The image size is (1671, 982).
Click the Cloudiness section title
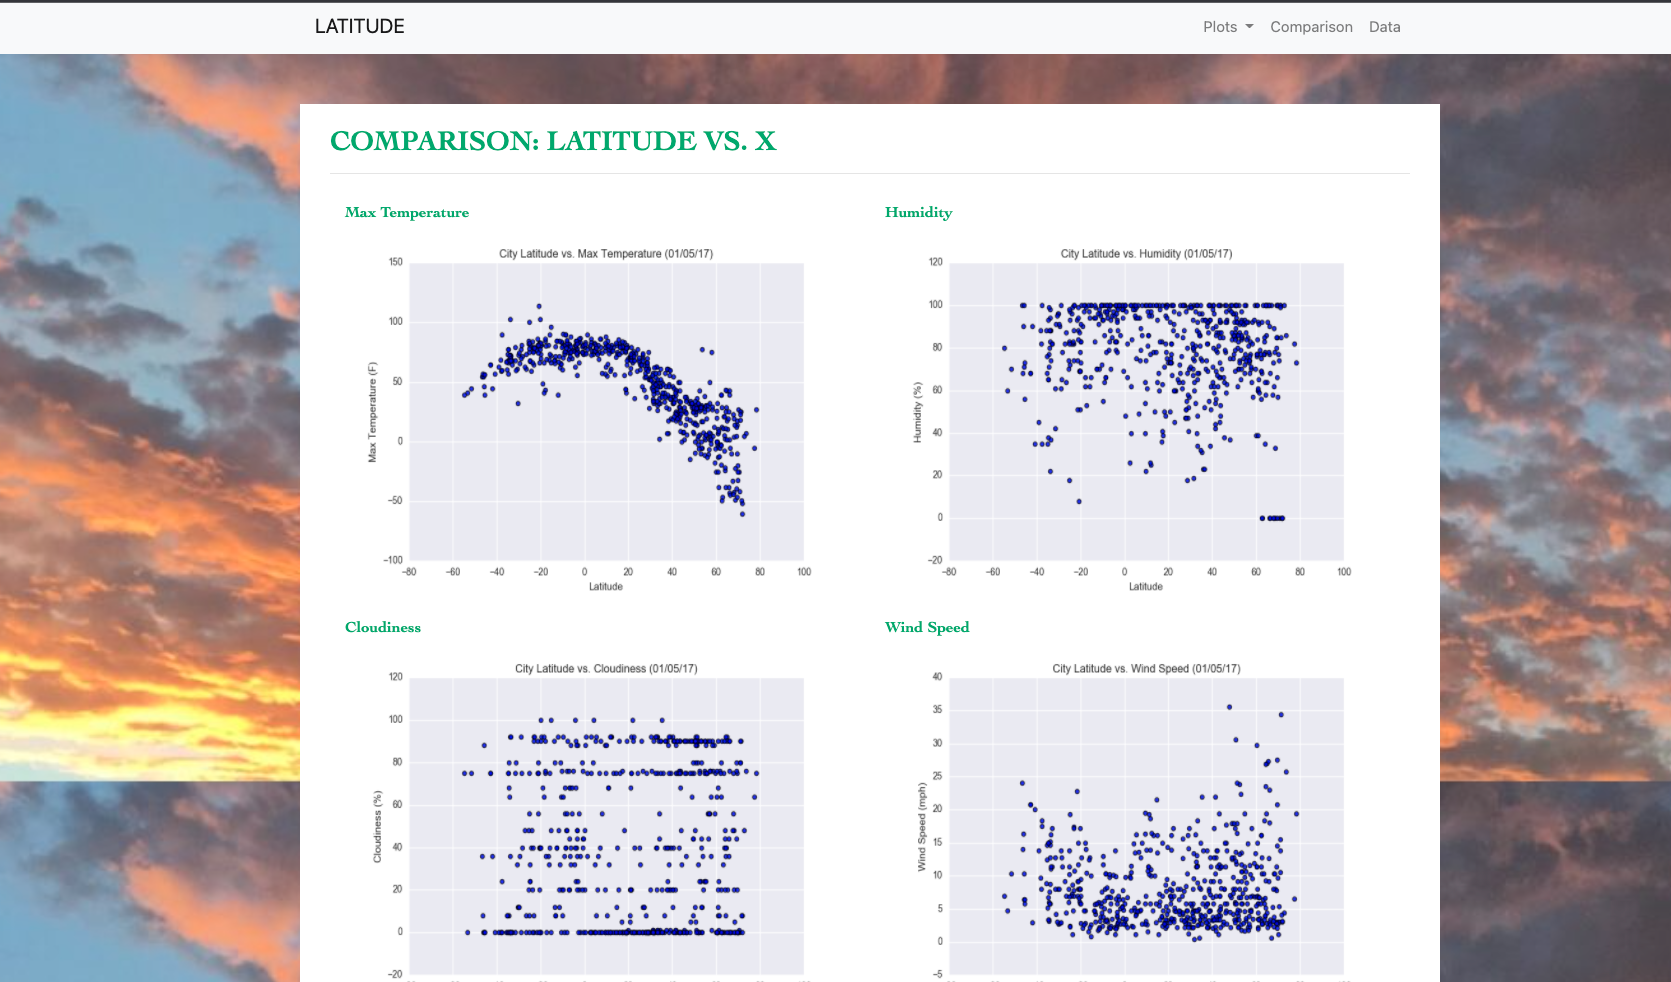tap(383, 627)
